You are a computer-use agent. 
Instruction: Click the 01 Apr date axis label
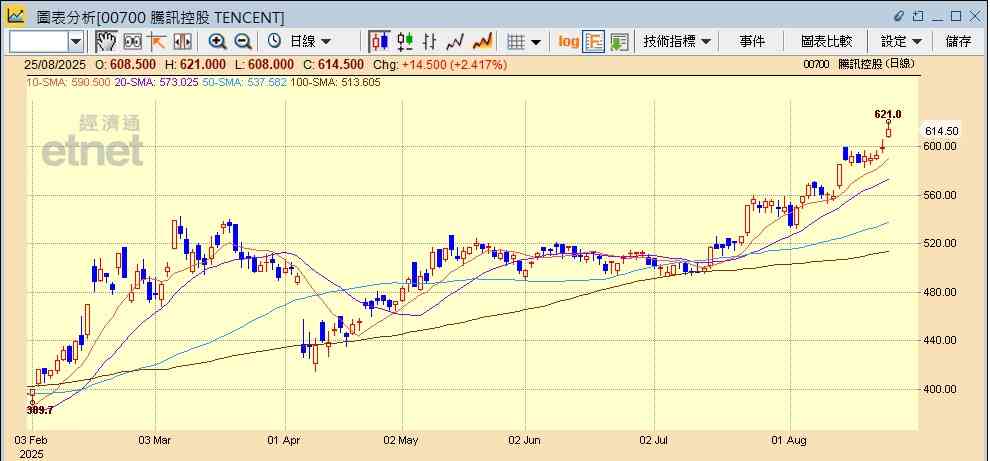pyautogui.click(x=285, y=440)
